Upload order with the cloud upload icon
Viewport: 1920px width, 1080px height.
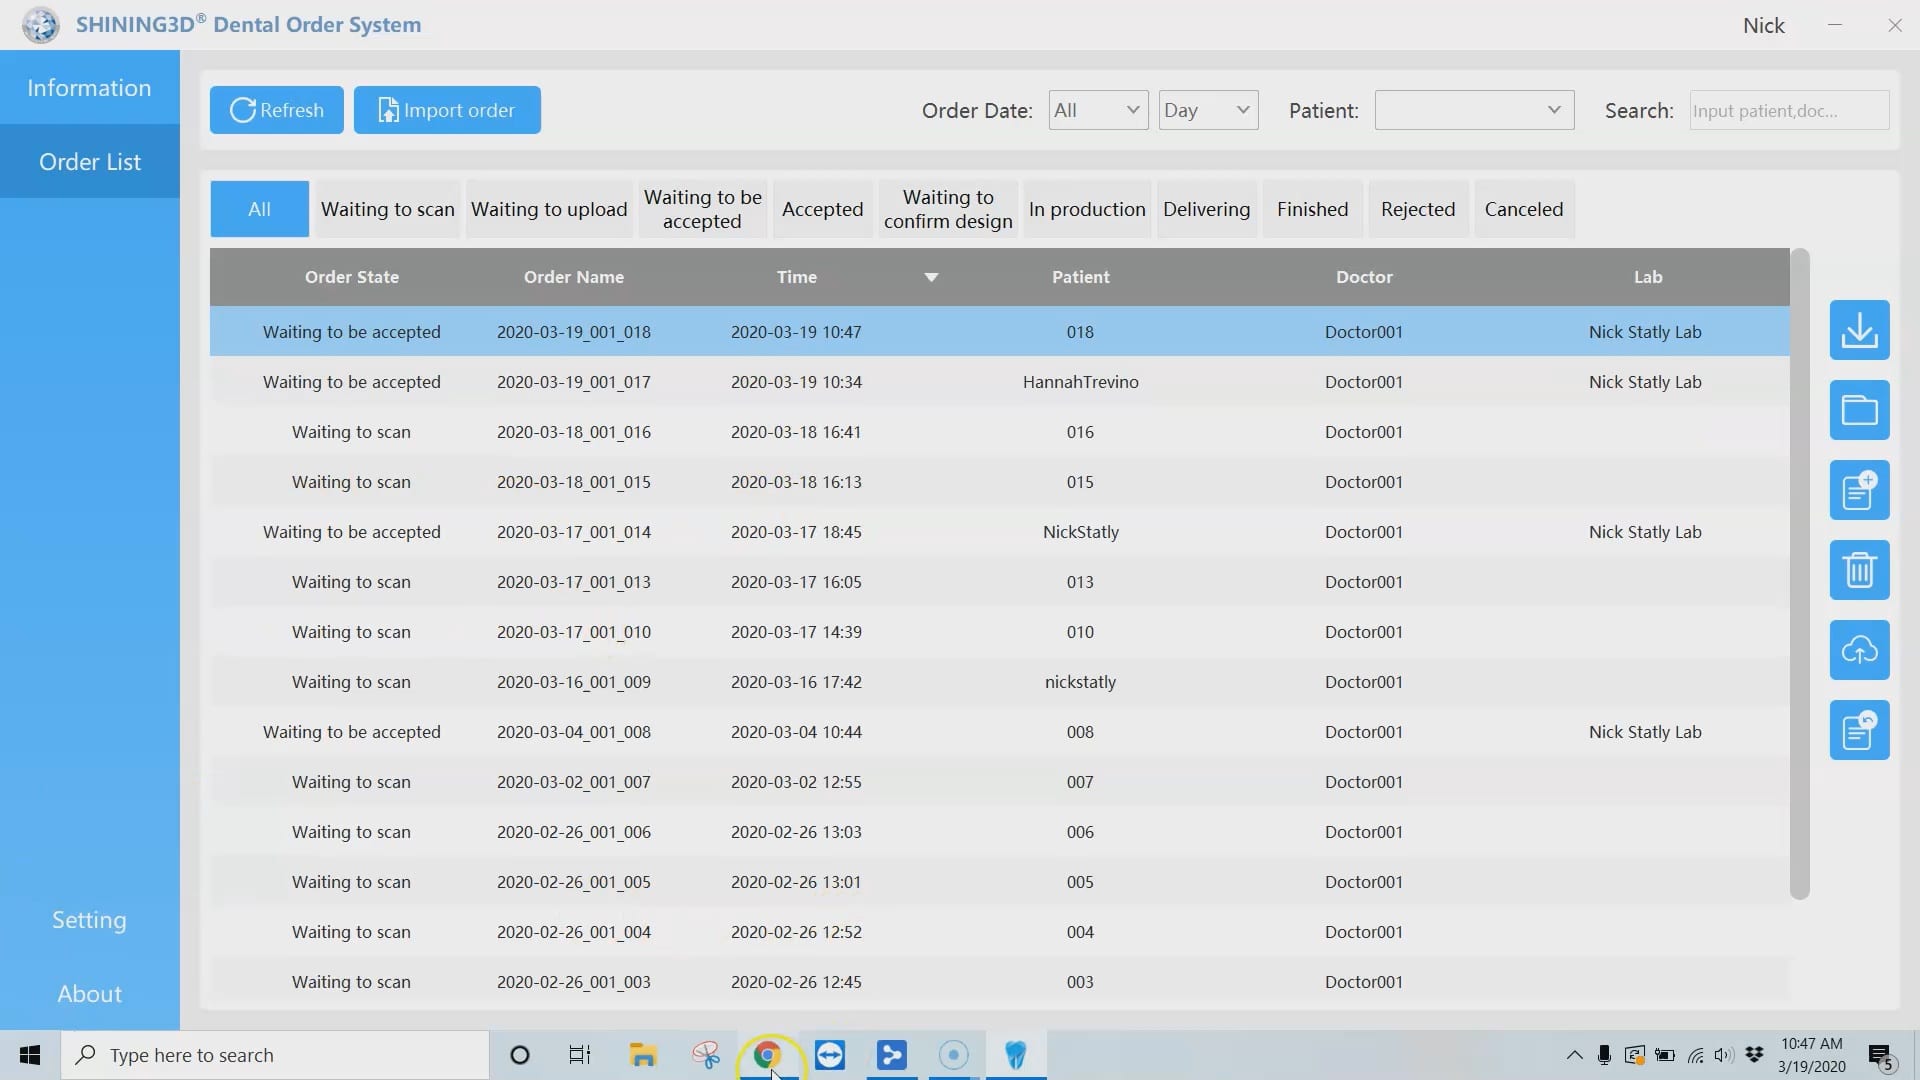click(1859, 650)
